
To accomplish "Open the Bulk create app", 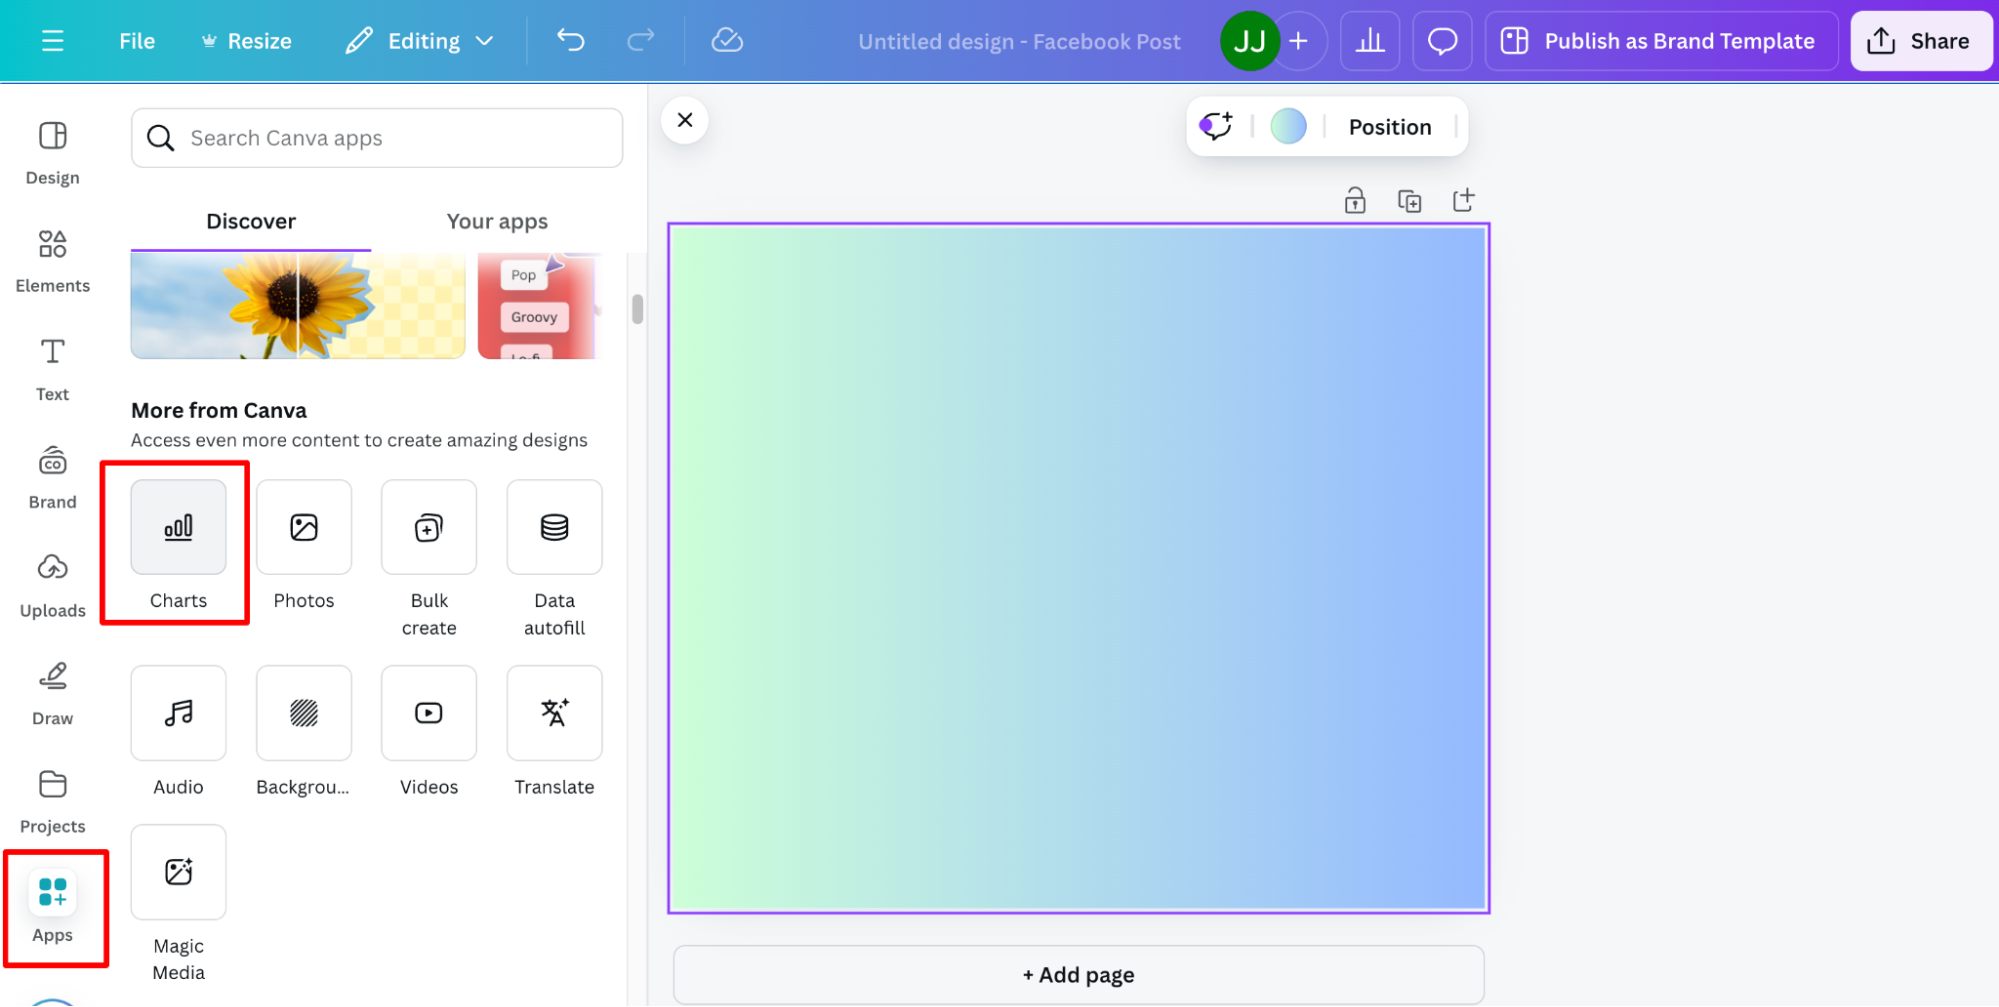I will coord(429,558).
